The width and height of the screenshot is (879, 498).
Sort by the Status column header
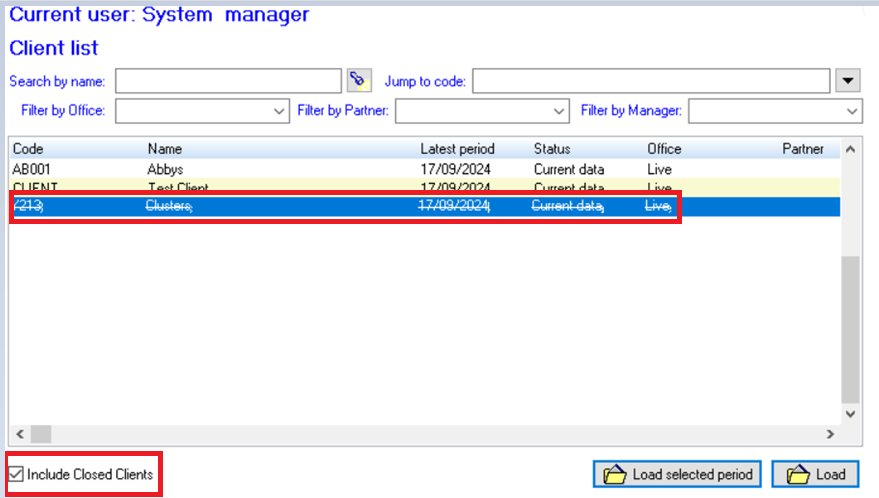[x=552, y=149]
